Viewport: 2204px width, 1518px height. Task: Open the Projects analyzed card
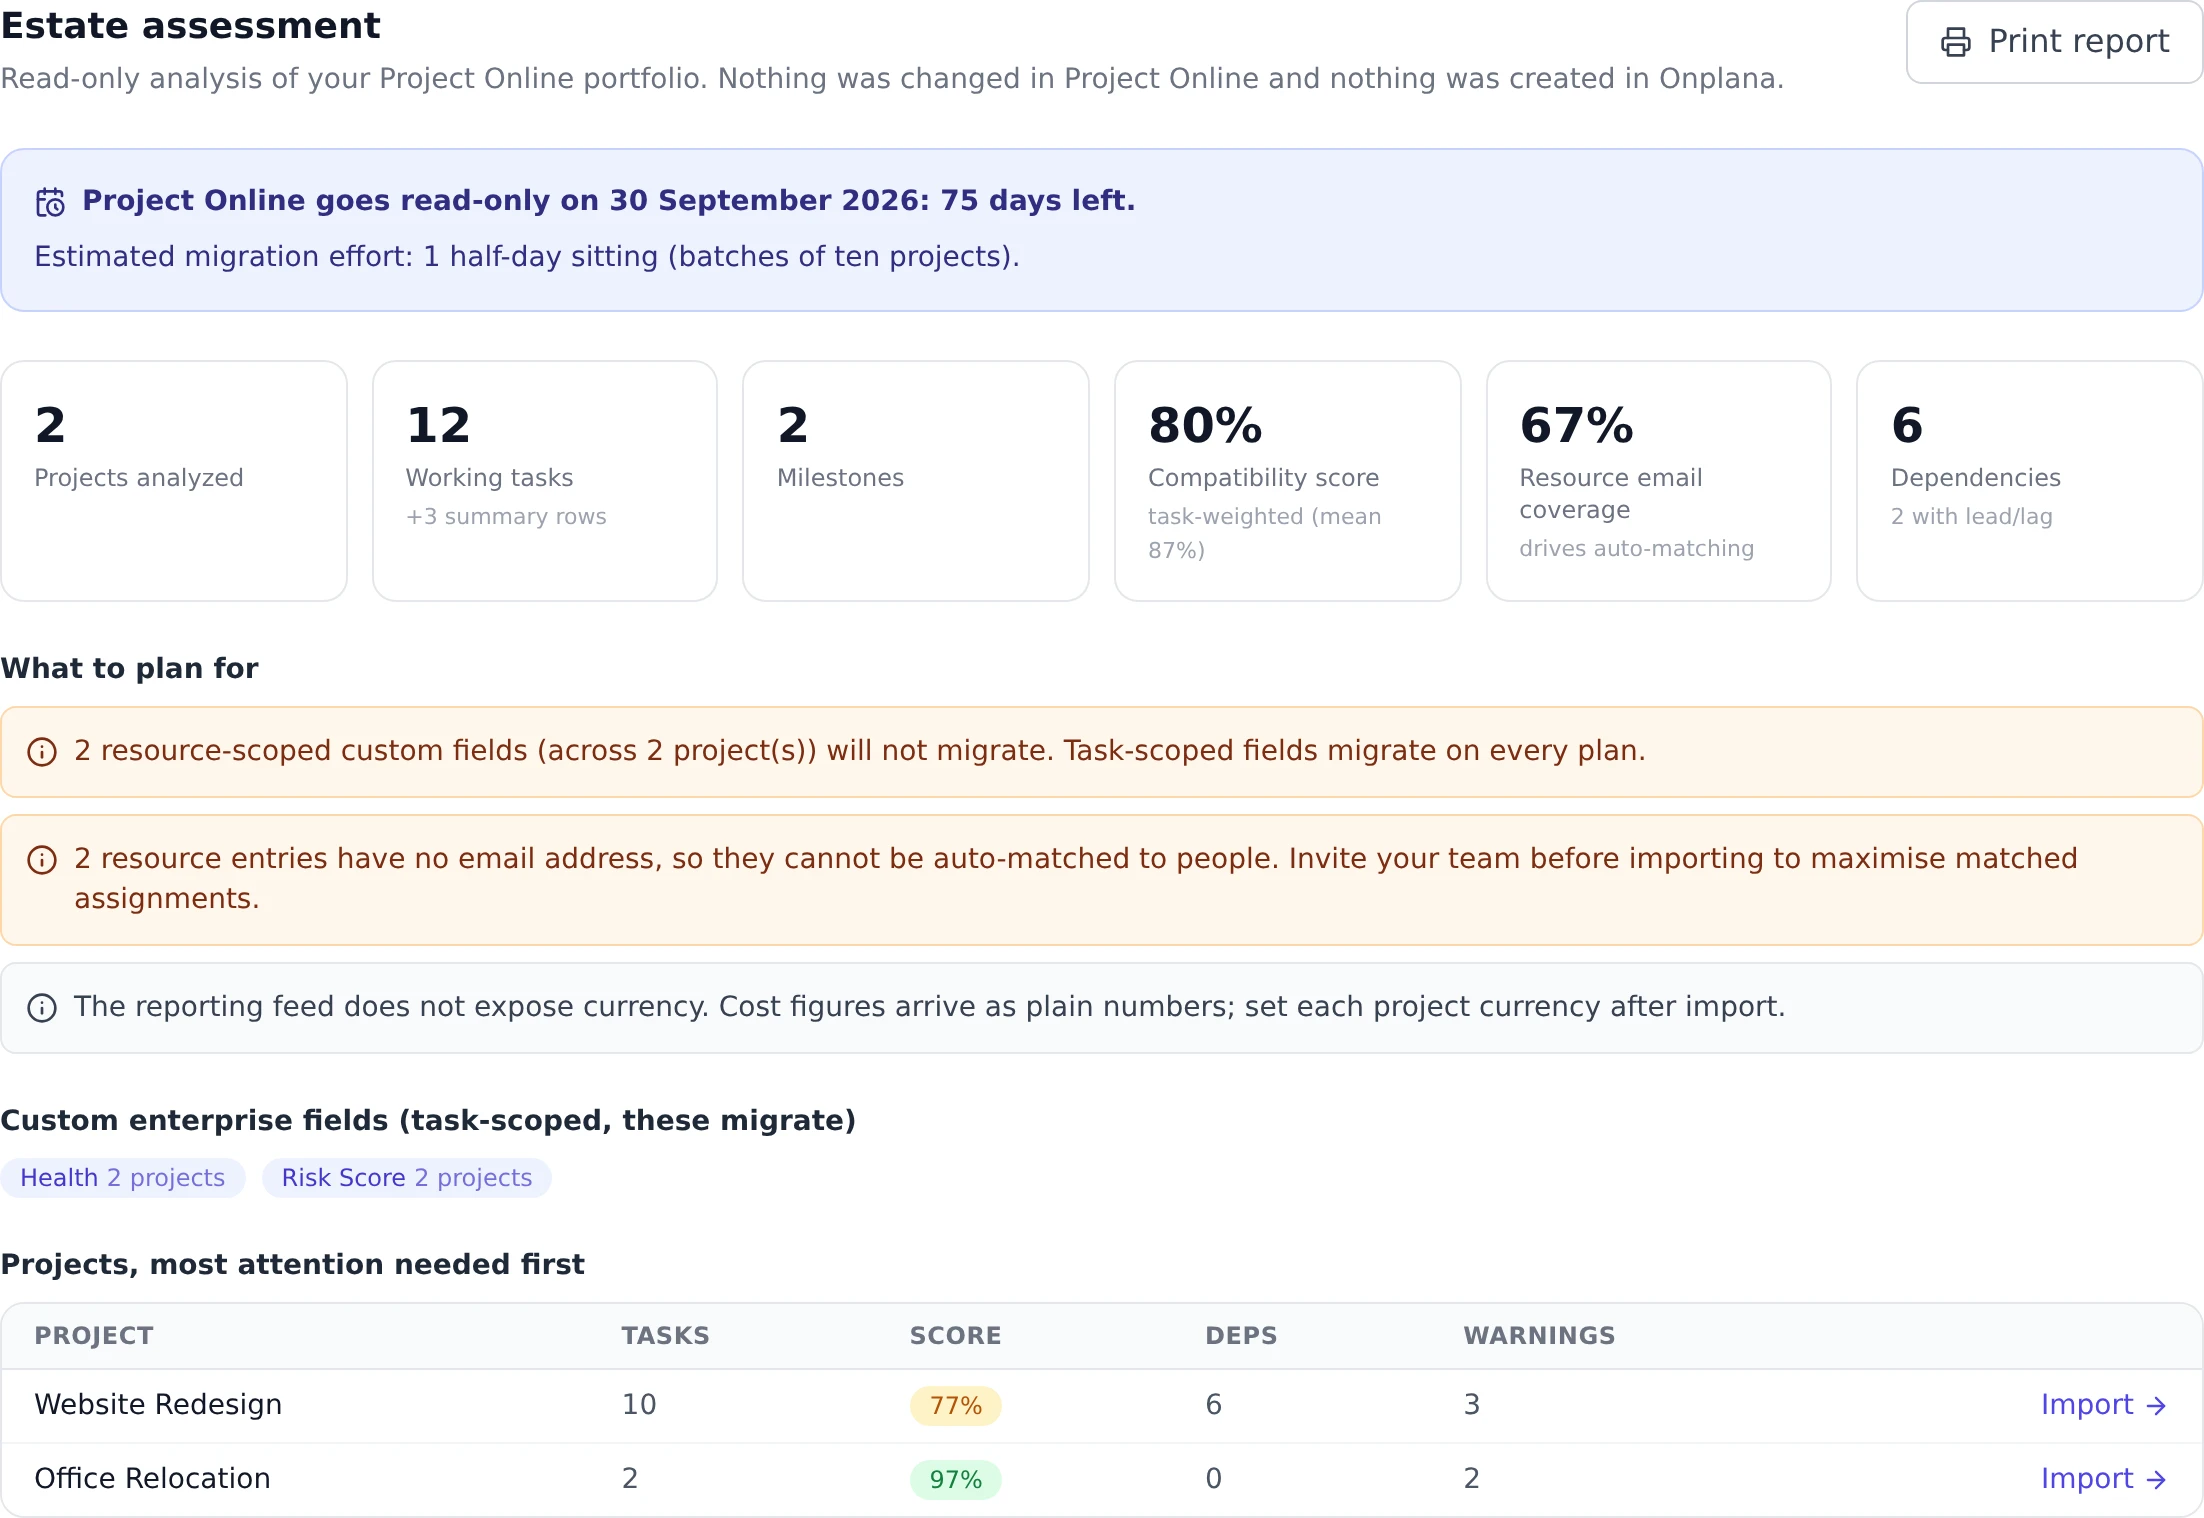(174, 481)
